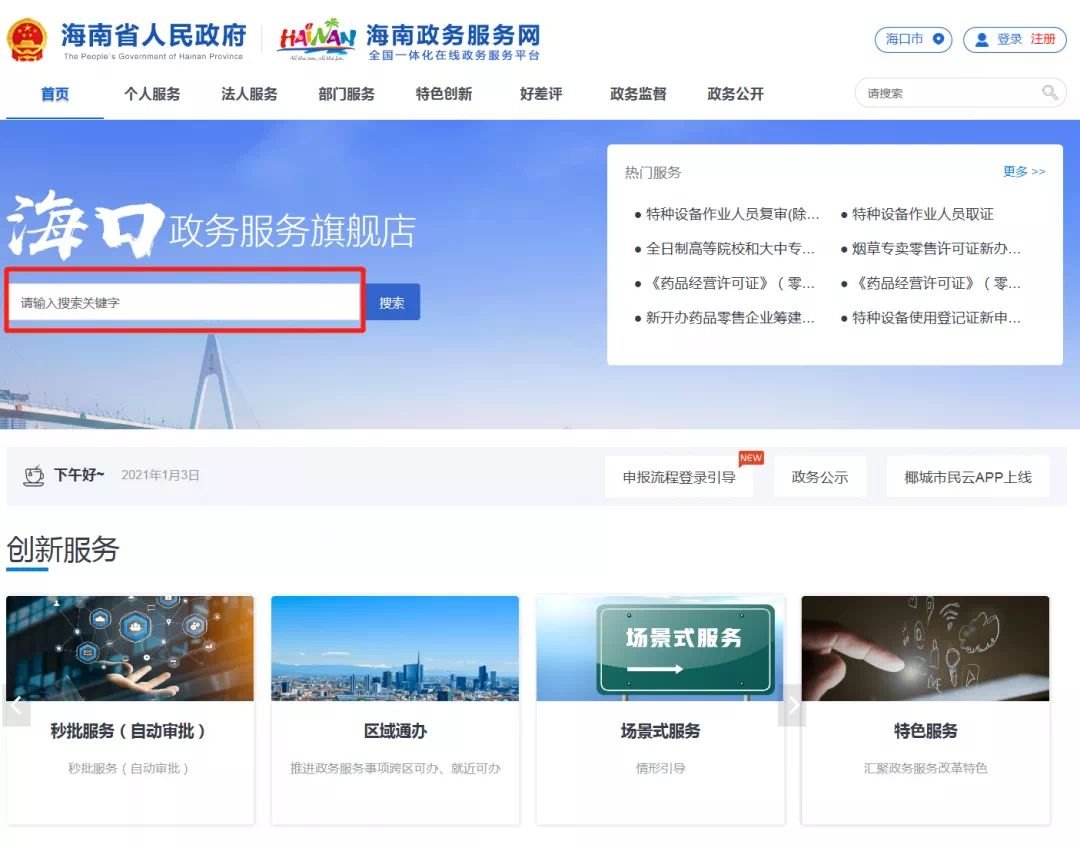Click the left carousel arrow in 创新服务
The width and height of the screenshot is (1080, 844).
16,704
